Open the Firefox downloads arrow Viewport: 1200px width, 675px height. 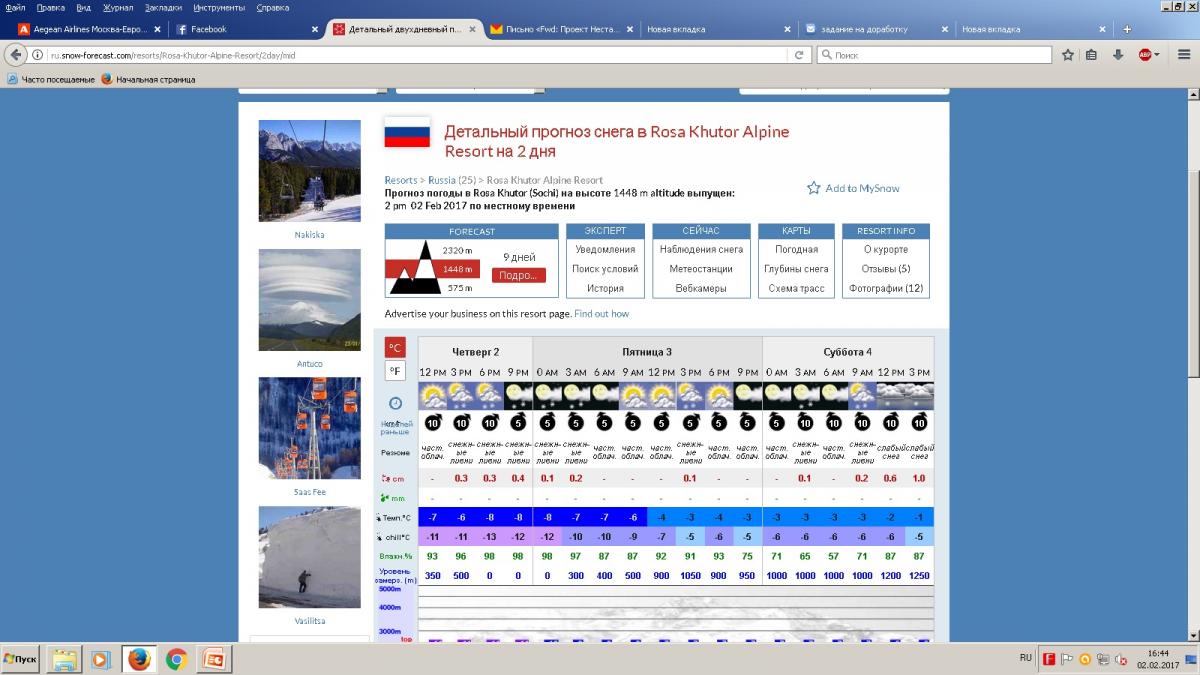[x=1118, y=55]
